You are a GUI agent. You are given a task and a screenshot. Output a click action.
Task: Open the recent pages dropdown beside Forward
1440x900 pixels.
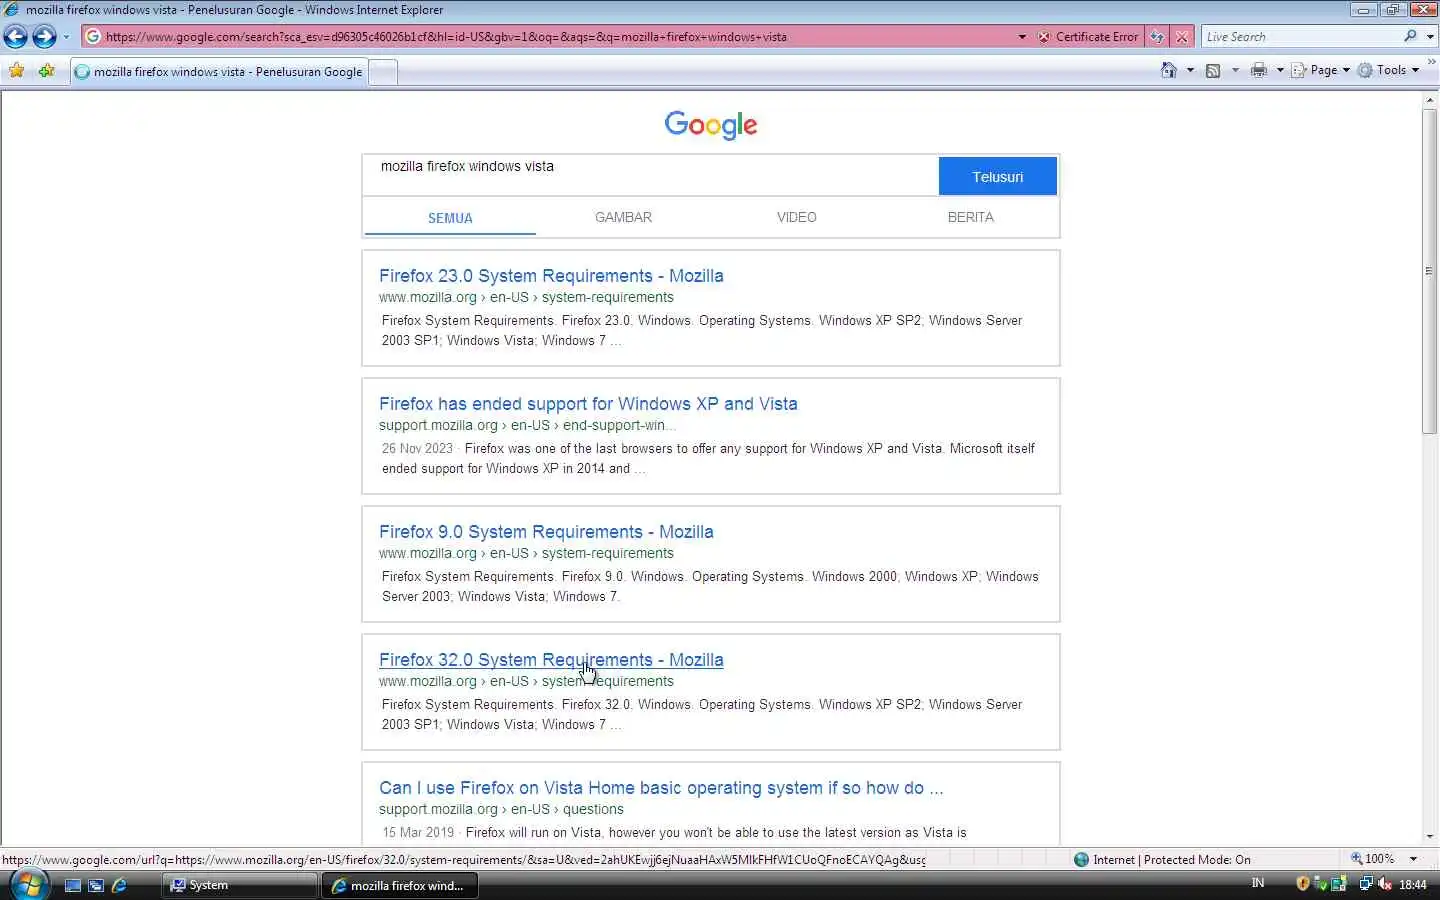click(x=66, y=37)
